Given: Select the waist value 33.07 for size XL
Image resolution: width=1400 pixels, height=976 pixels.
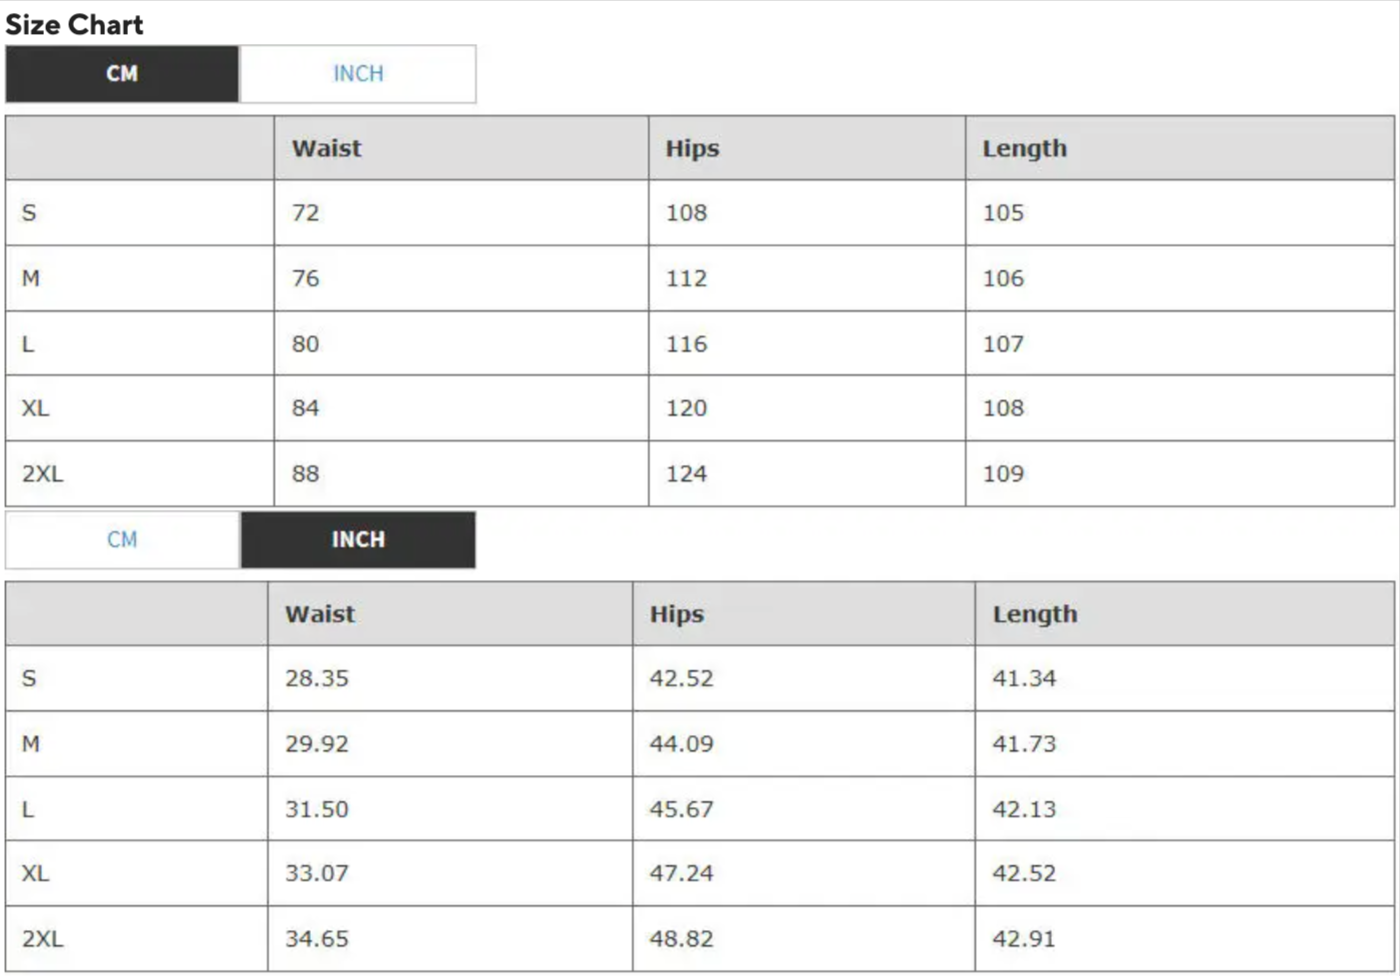Looking at the screenshot, I should click(317, 873).
